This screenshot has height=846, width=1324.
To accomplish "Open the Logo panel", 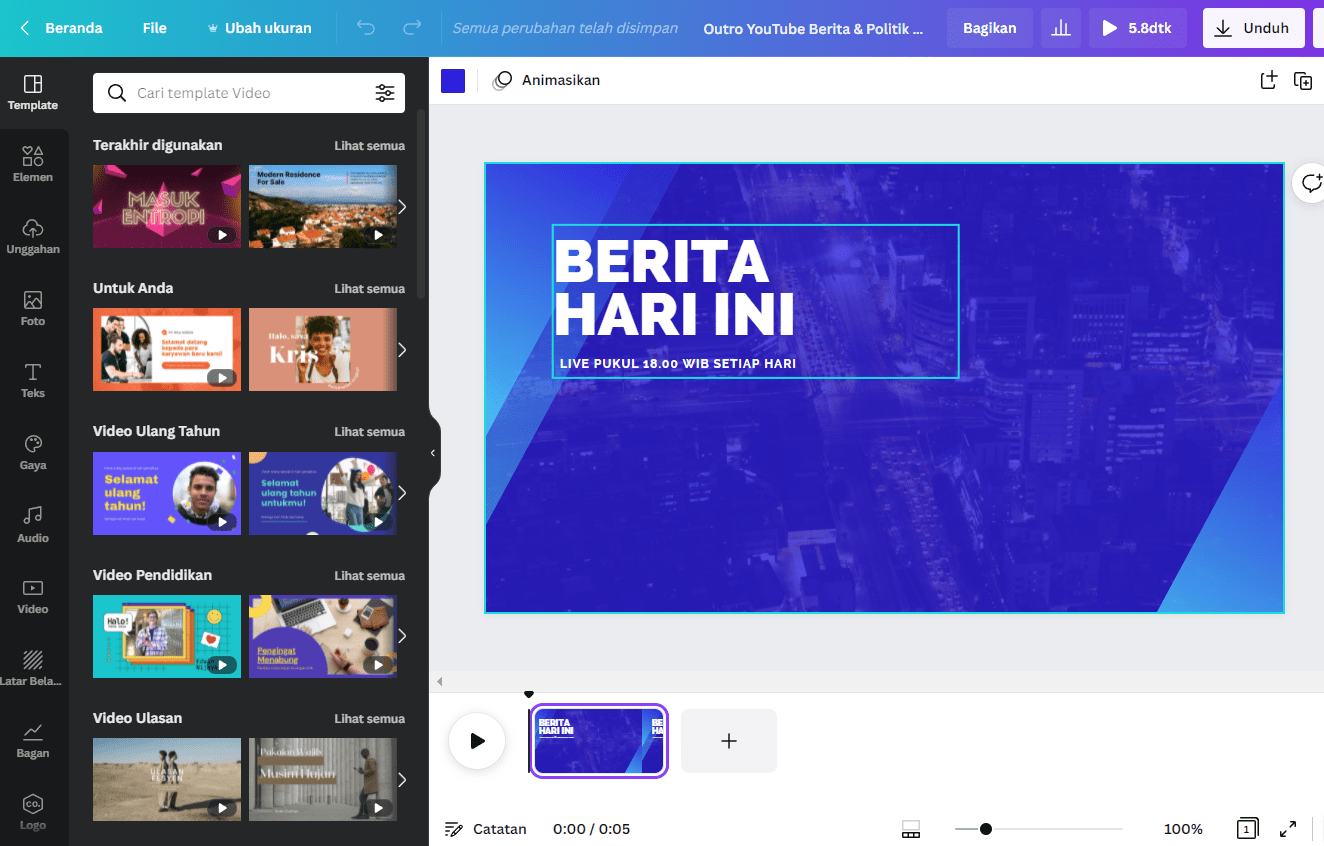I will (x=33, y=811).
